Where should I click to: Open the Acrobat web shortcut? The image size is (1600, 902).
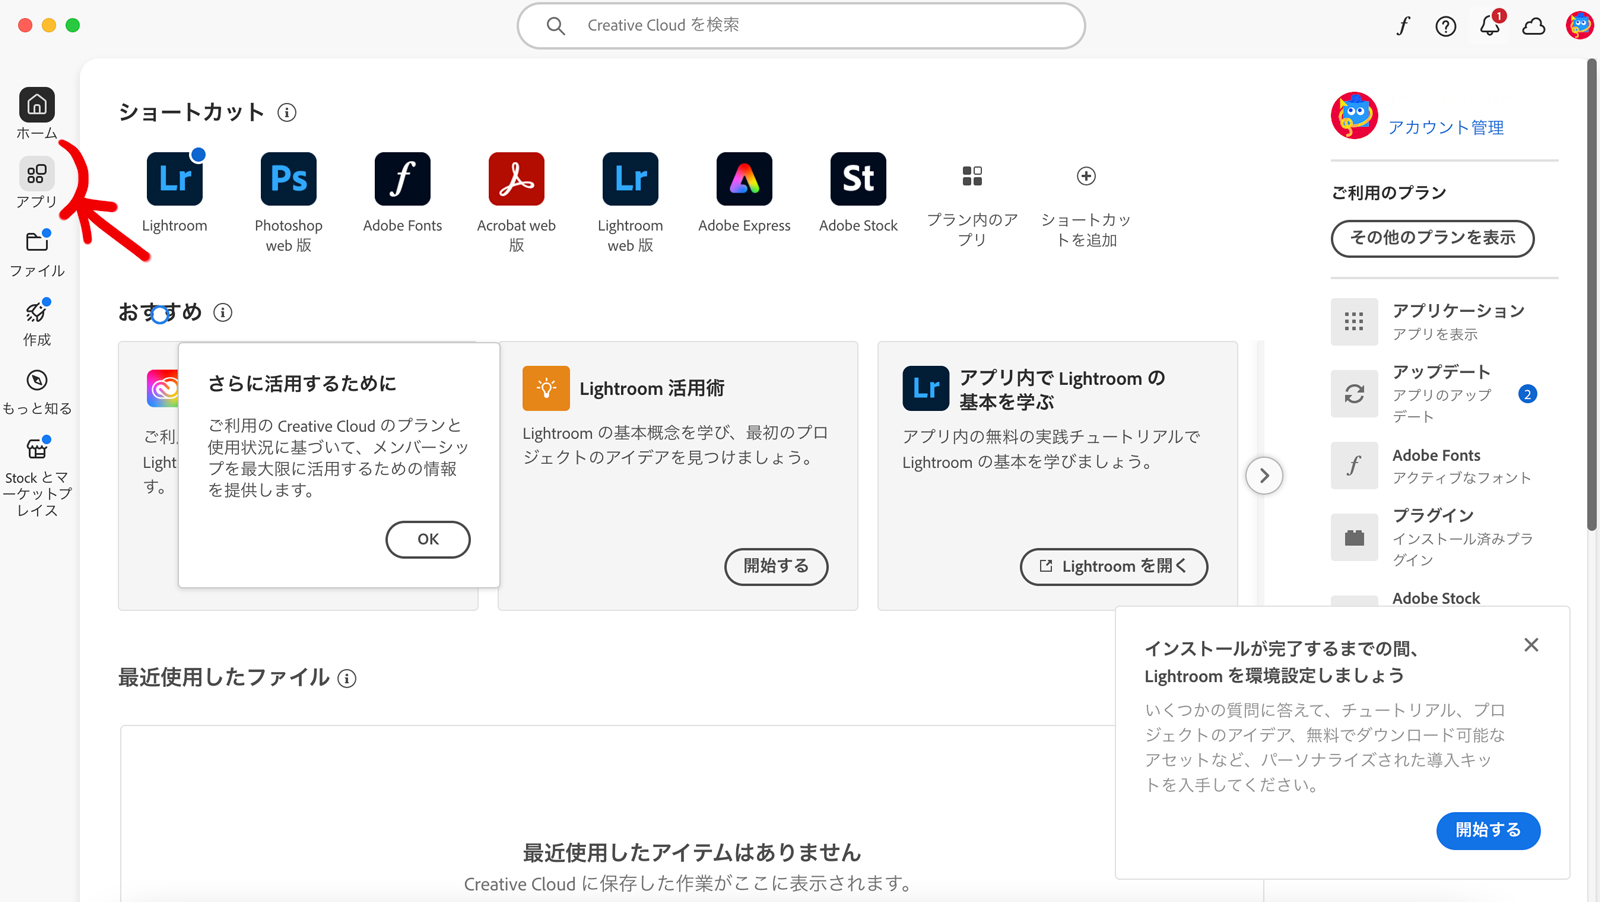tap(516, 179)
